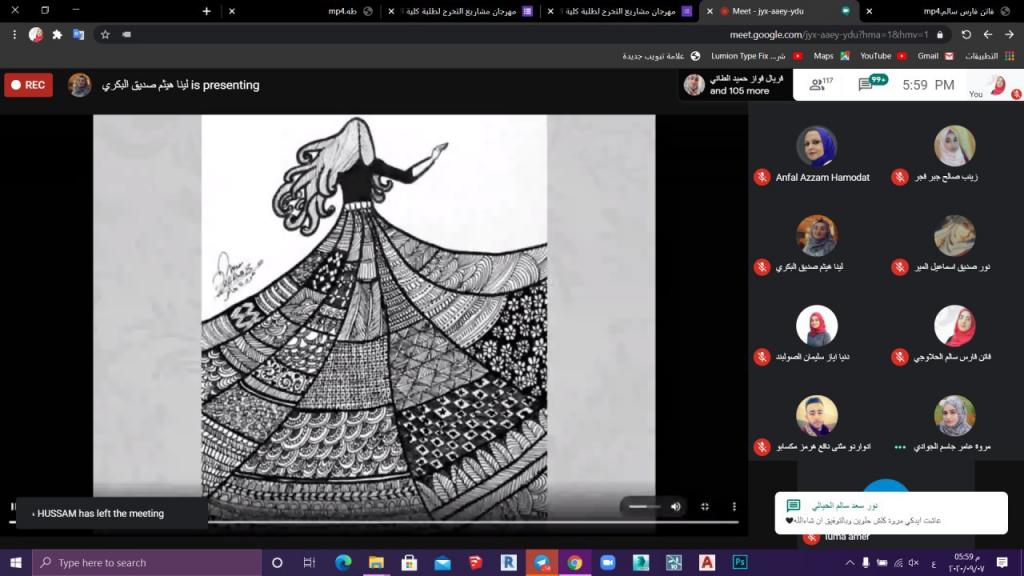This screenshot has width=1024, height=576.
Task: Open the Chrome extensions puzzle icon
Action: [x=57, y=34]
